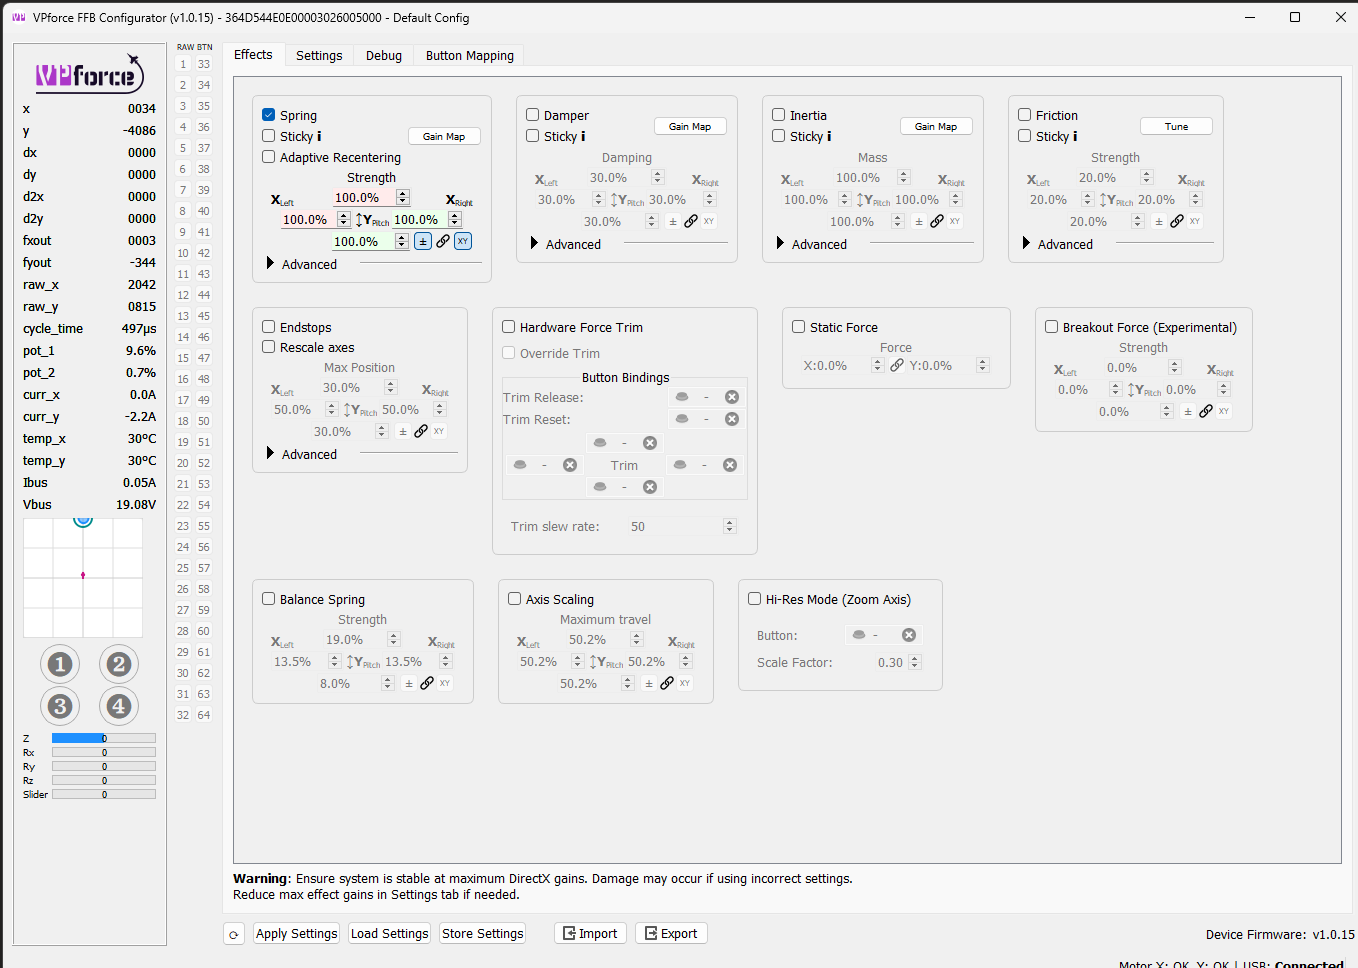The width and height of the screenshot is (1358, 968).
Task: Click the Spring X Left strength stepper
Action: tap(344, 219)
